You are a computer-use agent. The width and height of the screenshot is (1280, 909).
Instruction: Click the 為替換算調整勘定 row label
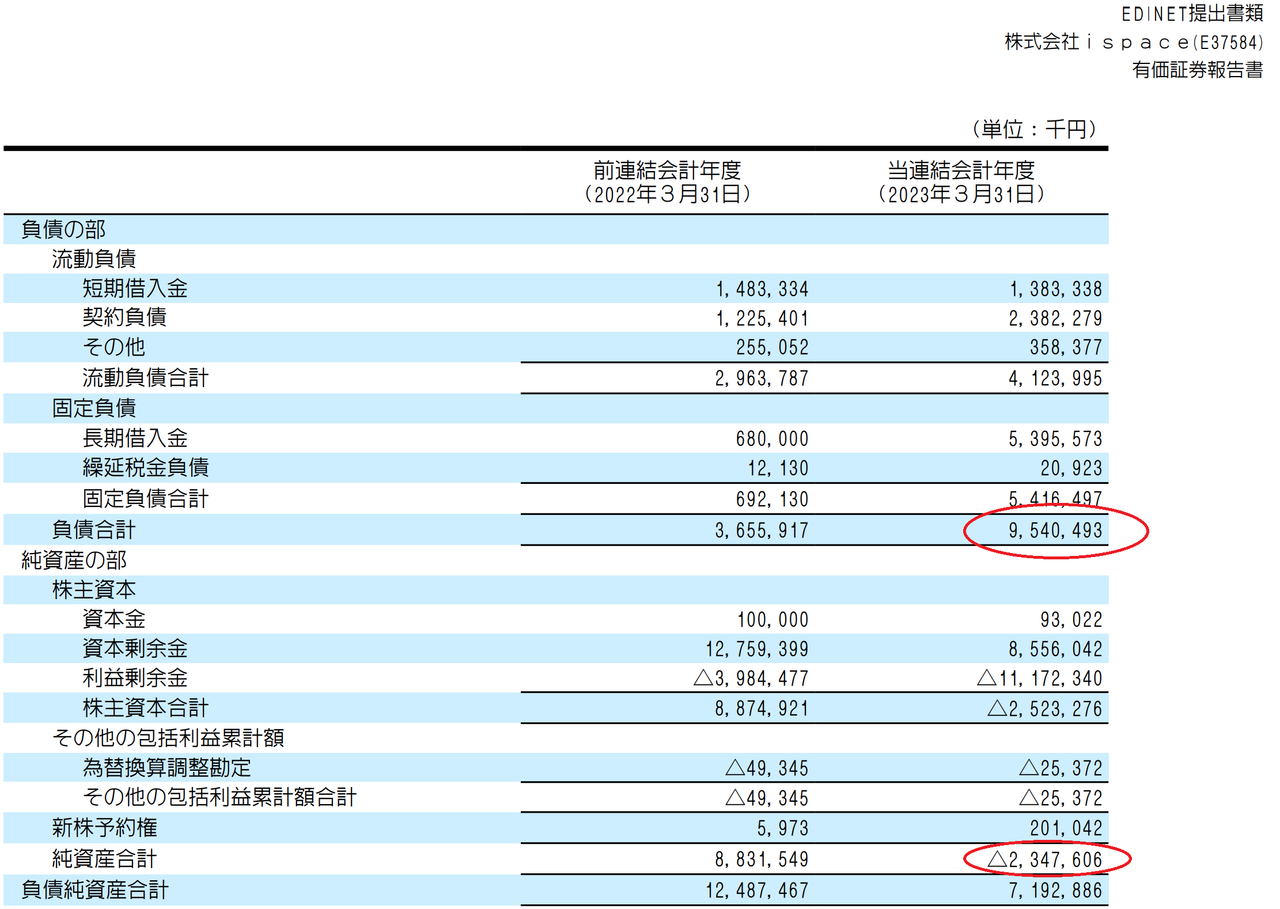click(x=166, y=768)
